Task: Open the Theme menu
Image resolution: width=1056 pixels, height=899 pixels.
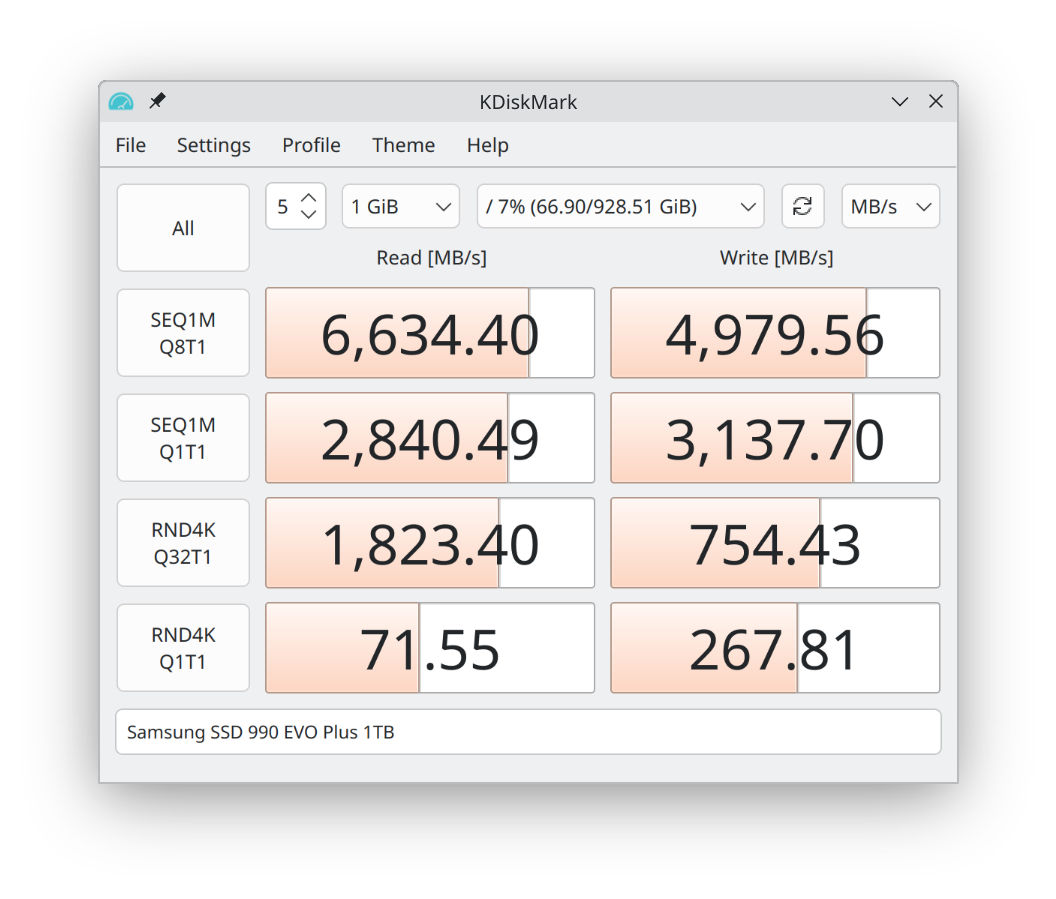Action: [403, 145]
